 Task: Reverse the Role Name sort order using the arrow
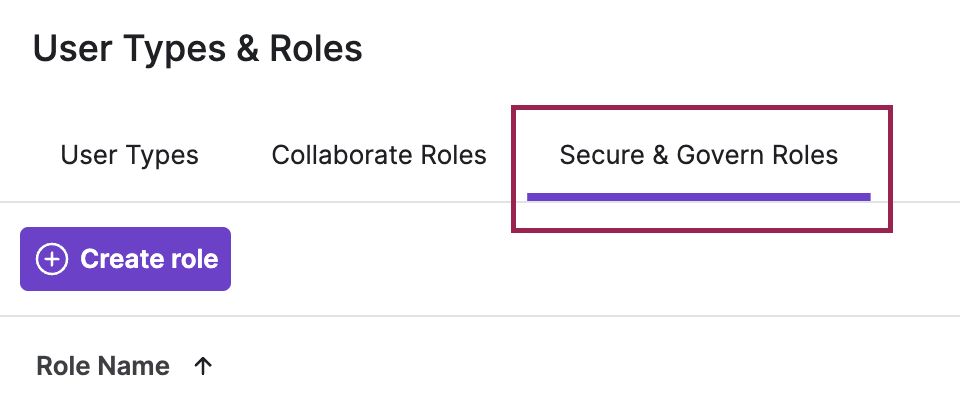(203, 366)
